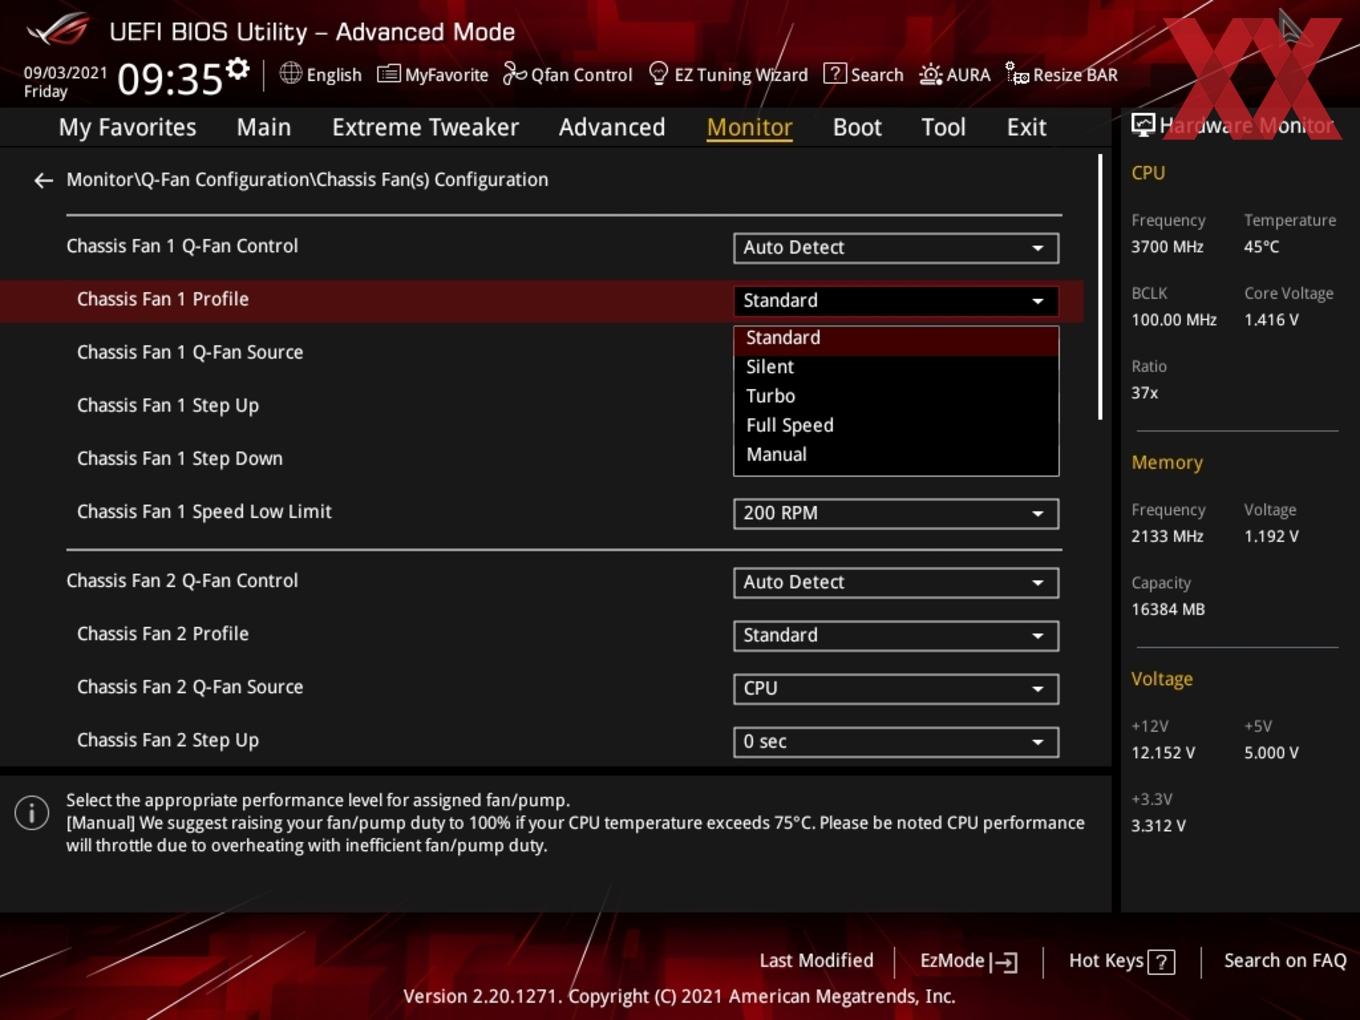This screenshot has width=1360, height=1020.
Task: Switch to My Favorites tab
Action: tap(127, 127)
